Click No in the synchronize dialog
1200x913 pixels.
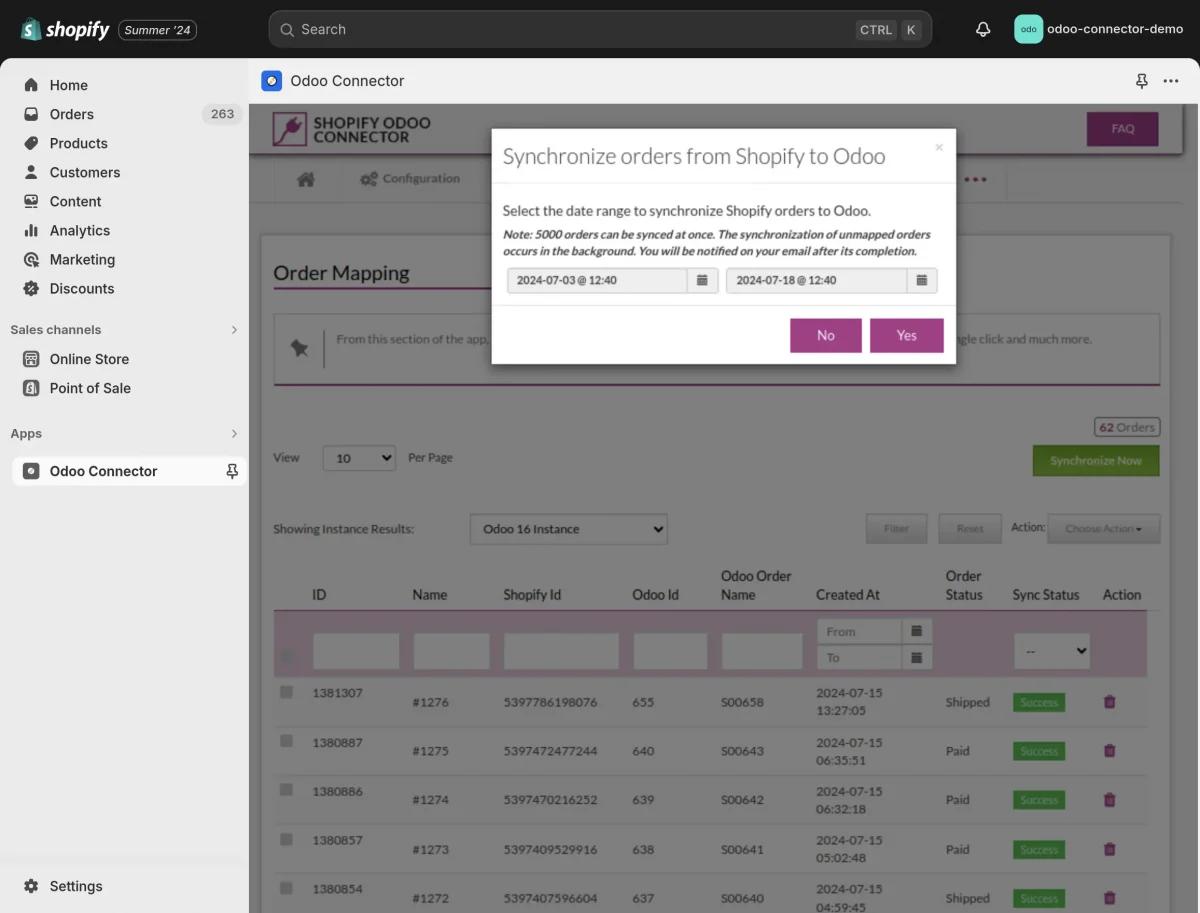(826, 336)
